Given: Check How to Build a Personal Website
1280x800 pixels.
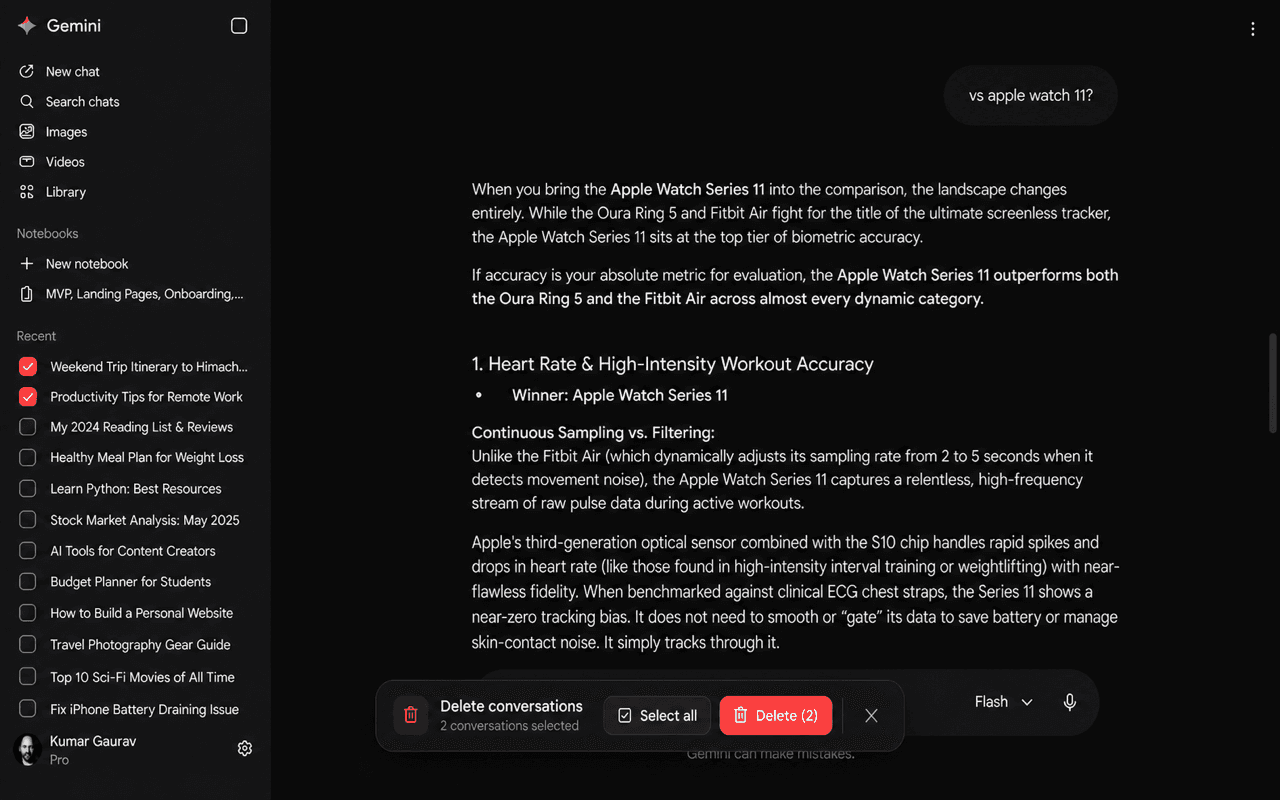Looking at the screenshot, I should 28,613.
